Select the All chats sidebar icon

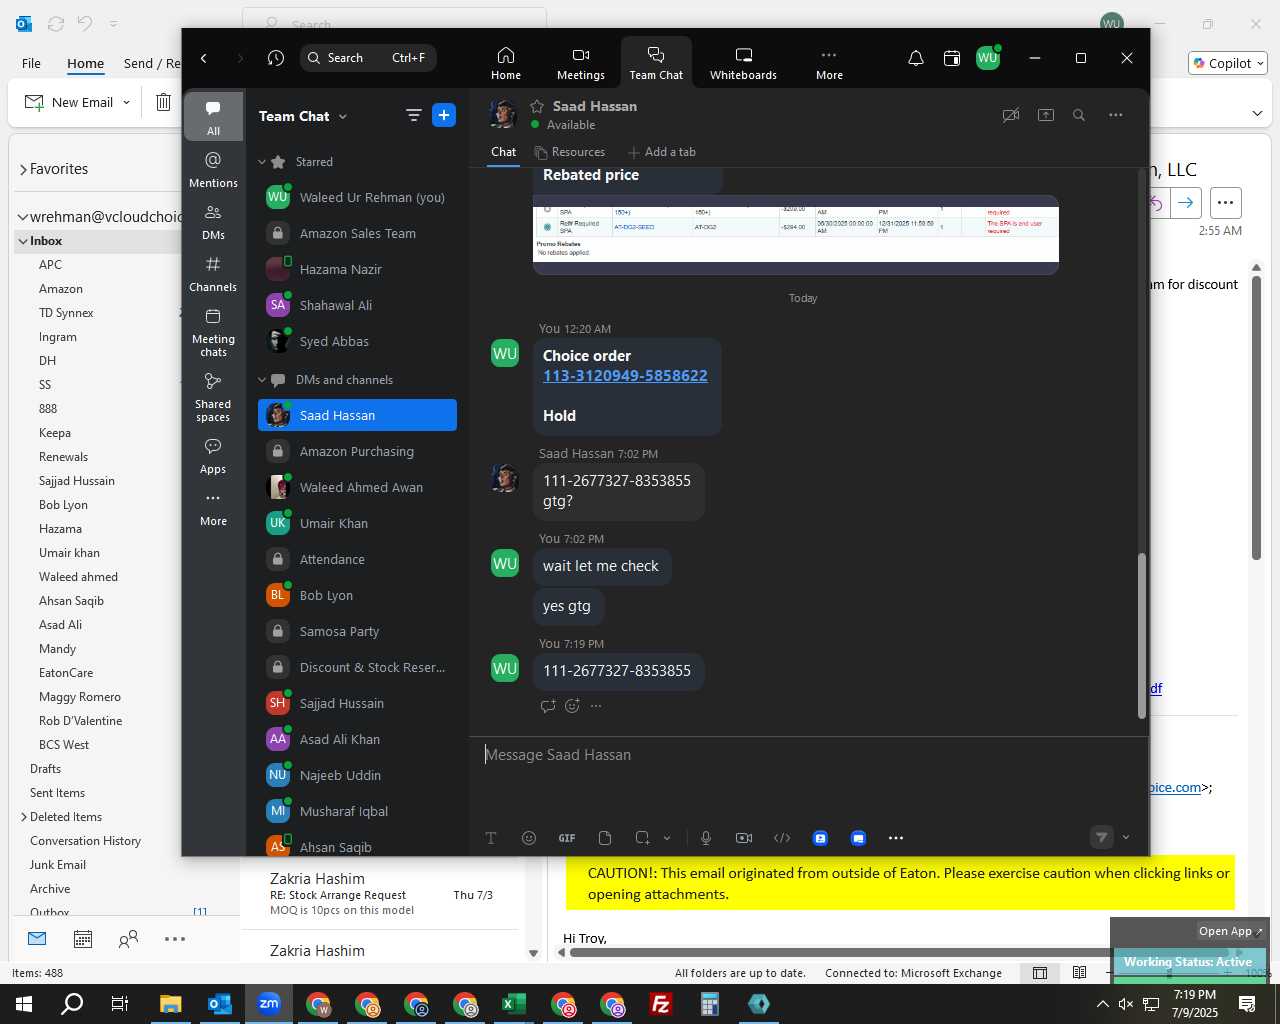213,117
